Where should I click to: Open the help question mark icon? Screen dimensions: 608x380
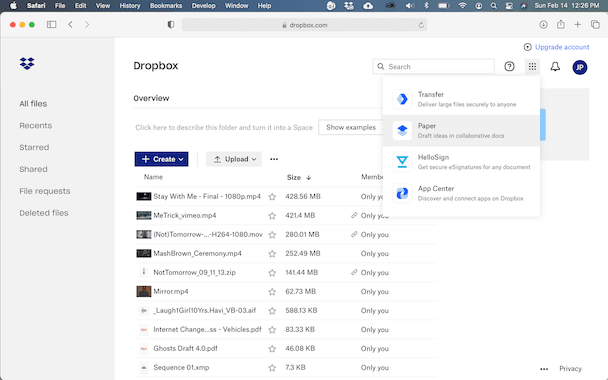[x=510, y=67]
